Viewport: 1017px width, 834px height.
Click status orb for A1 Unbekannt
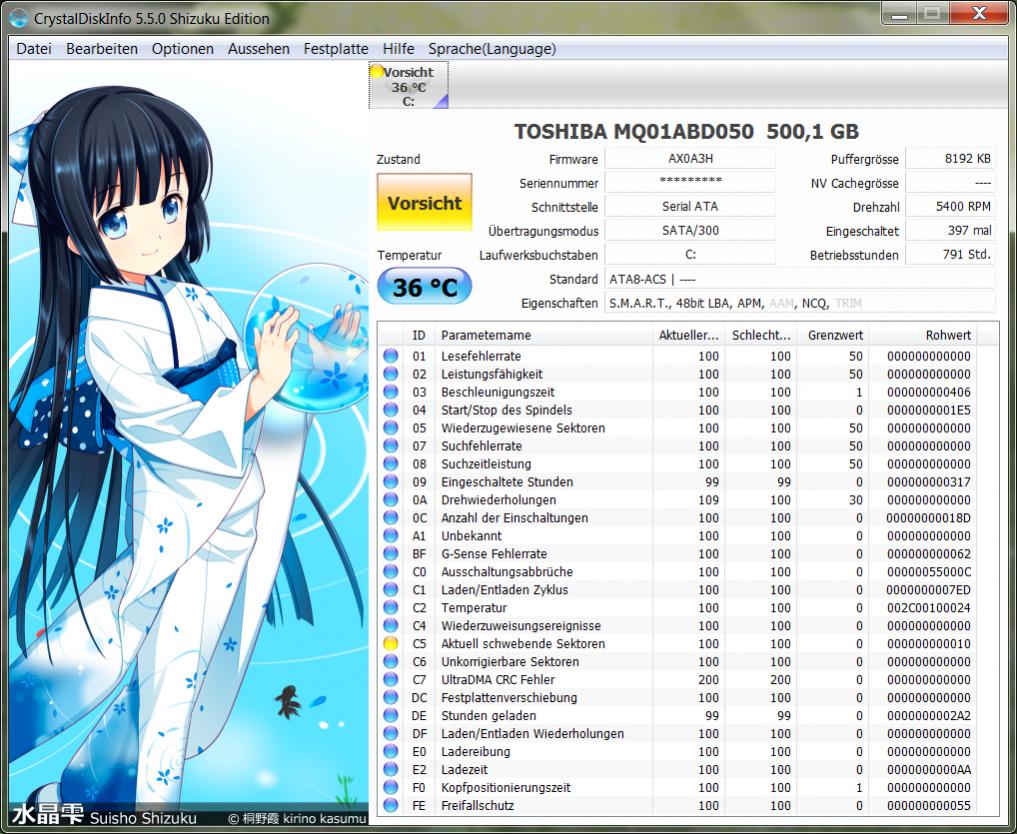[390, 536]
